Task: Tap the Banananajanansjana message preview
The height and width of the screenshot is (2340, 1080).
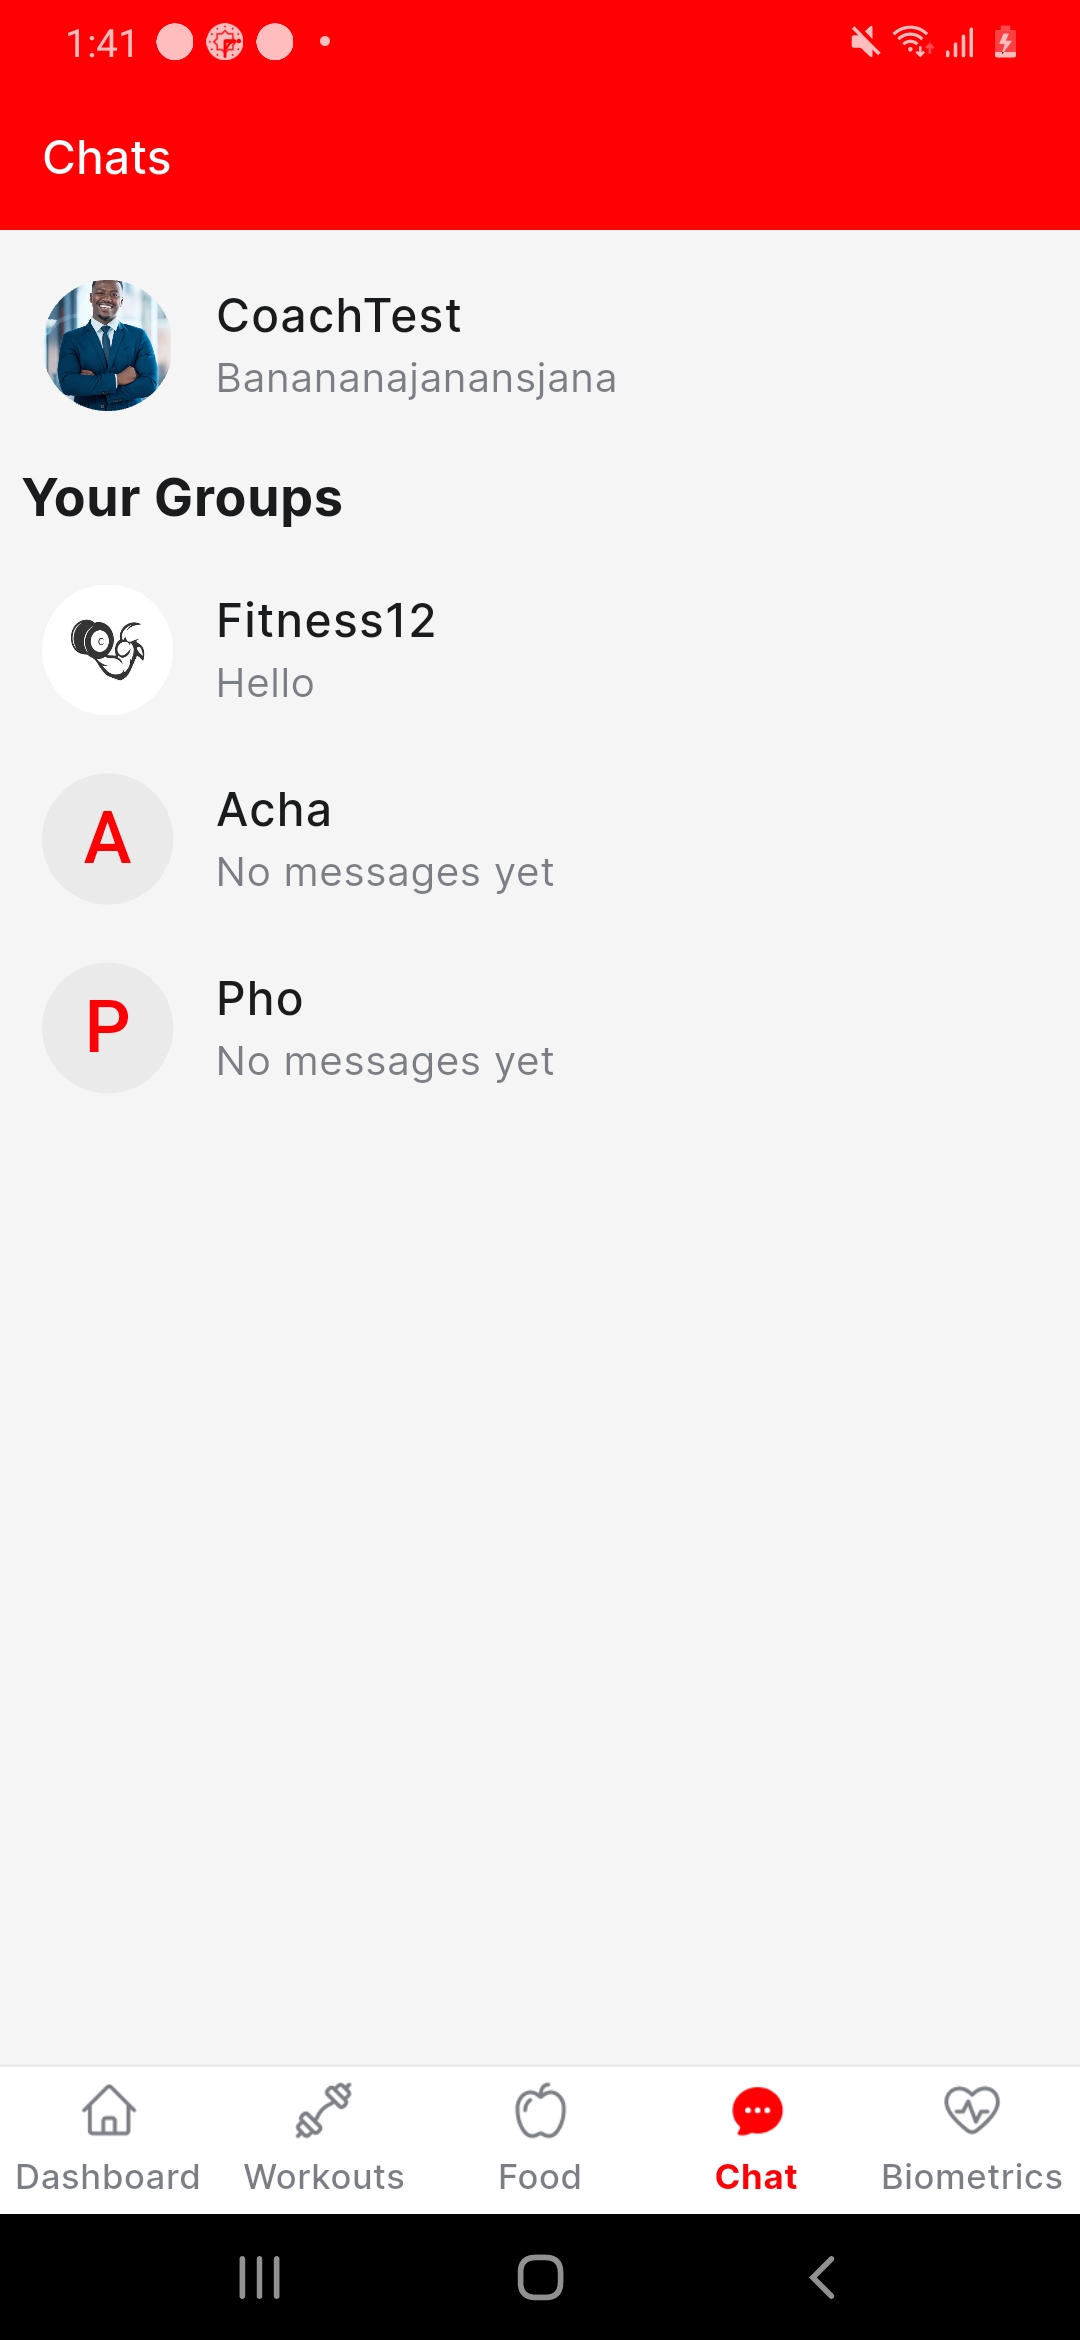Action: 416,378
